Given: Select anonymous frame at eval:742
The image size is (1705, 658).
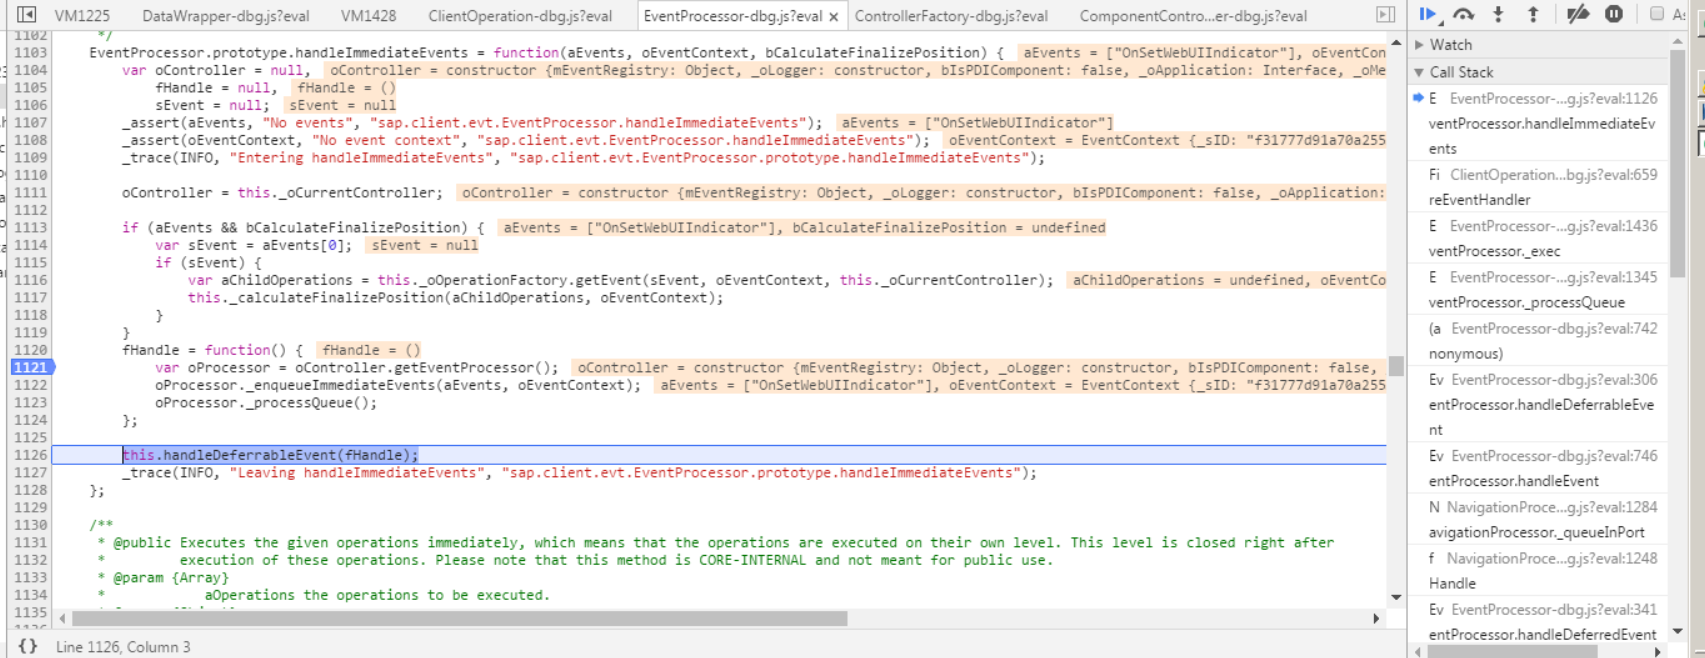Looking at the screenshot, I should pos(1540,341).
